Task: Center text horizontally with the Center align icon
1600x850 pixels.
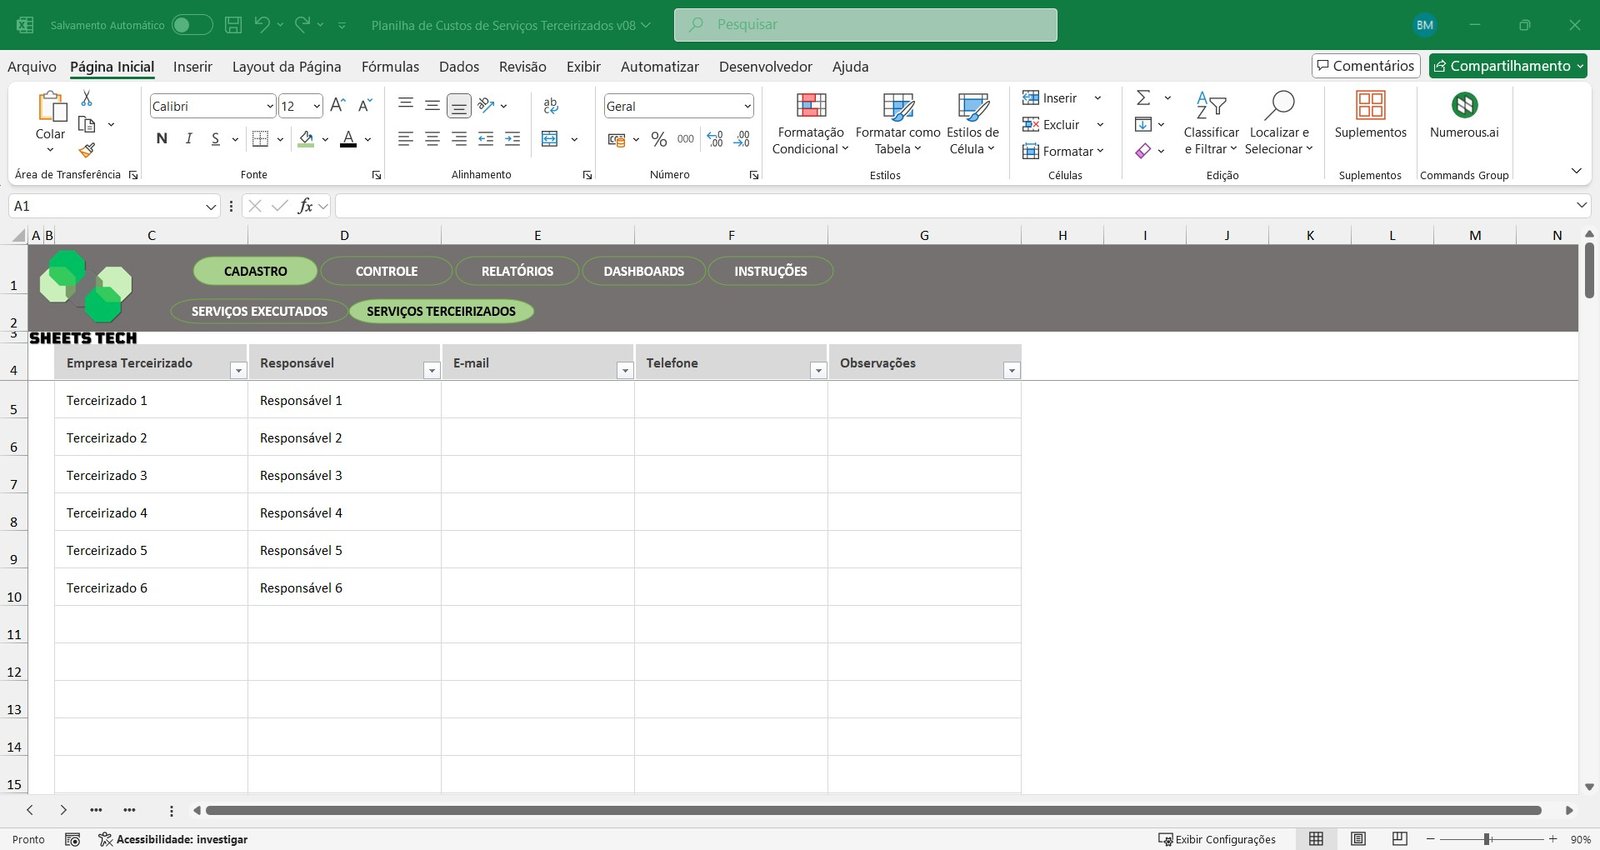Action: 432,139
